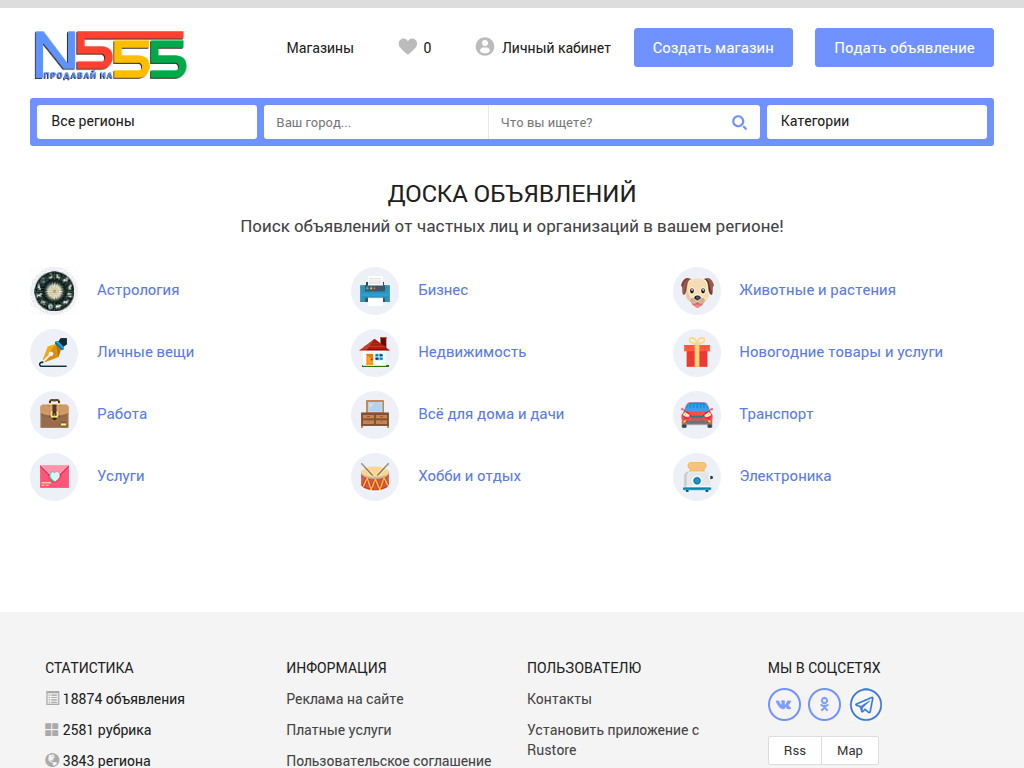The width and height of the screenshot is (1024, 768).
Task: Click the favorites heart icon
Action: 407,47
